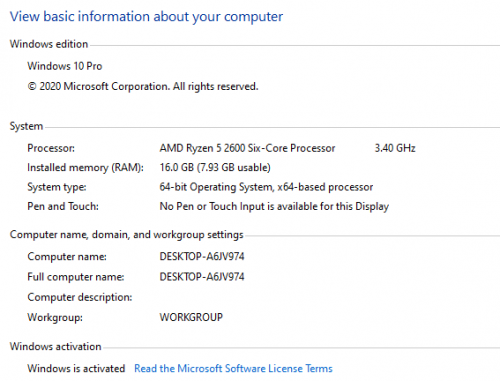500x381 pixels.
Task: Click the '© 2020 Microsoft Corporation' copyright line
Action: (143, 86)
